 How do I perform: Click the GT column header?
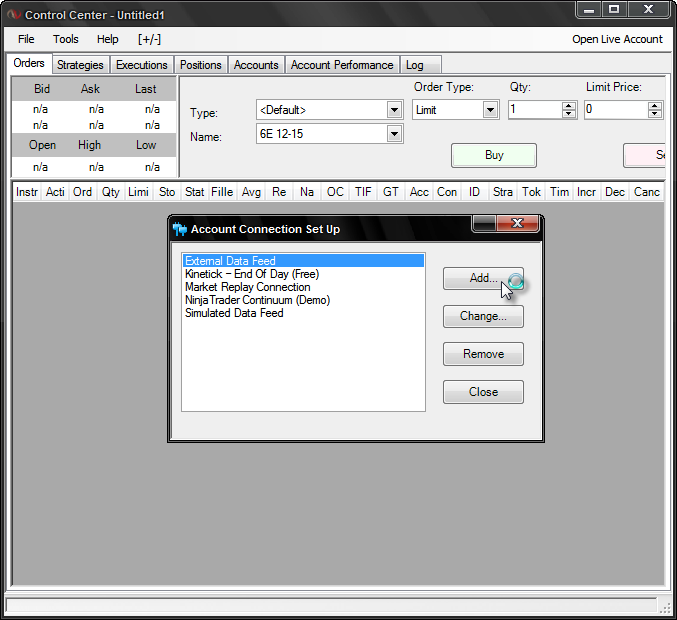click(x=391, y=192)
